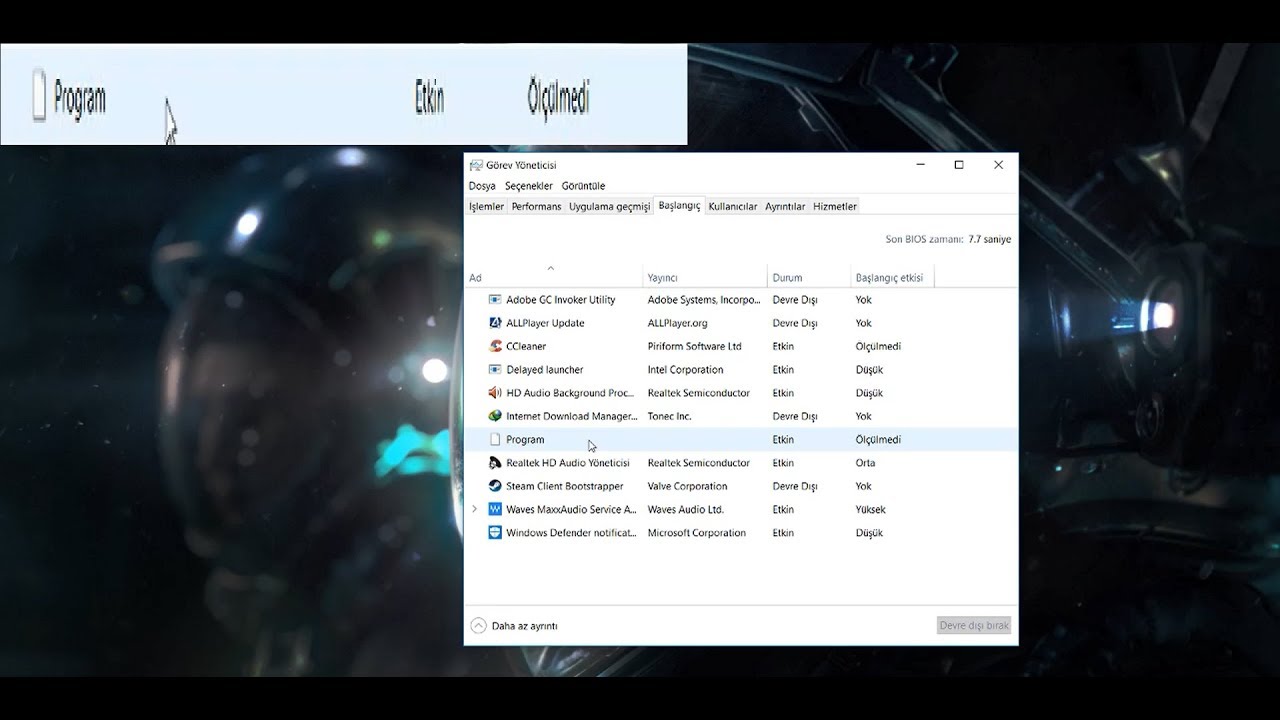Click the Realtek HD Audio Yöneticisi icon
Viewport: 1280px width, 720px height.
point(494,463)
